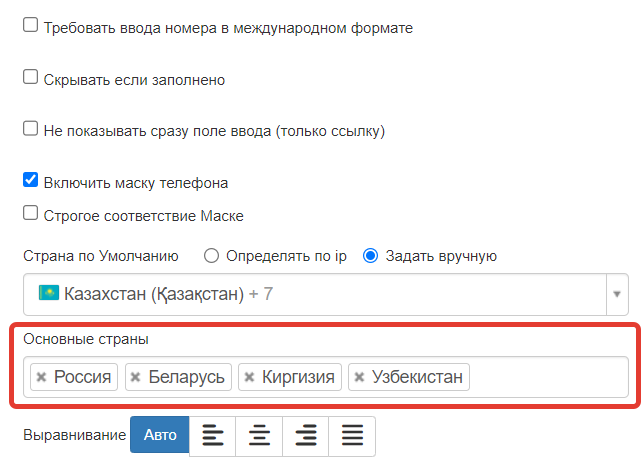
Task: Open the Казахстан default country dropdown
Action: pyautogui.click(x=326, y=294)
